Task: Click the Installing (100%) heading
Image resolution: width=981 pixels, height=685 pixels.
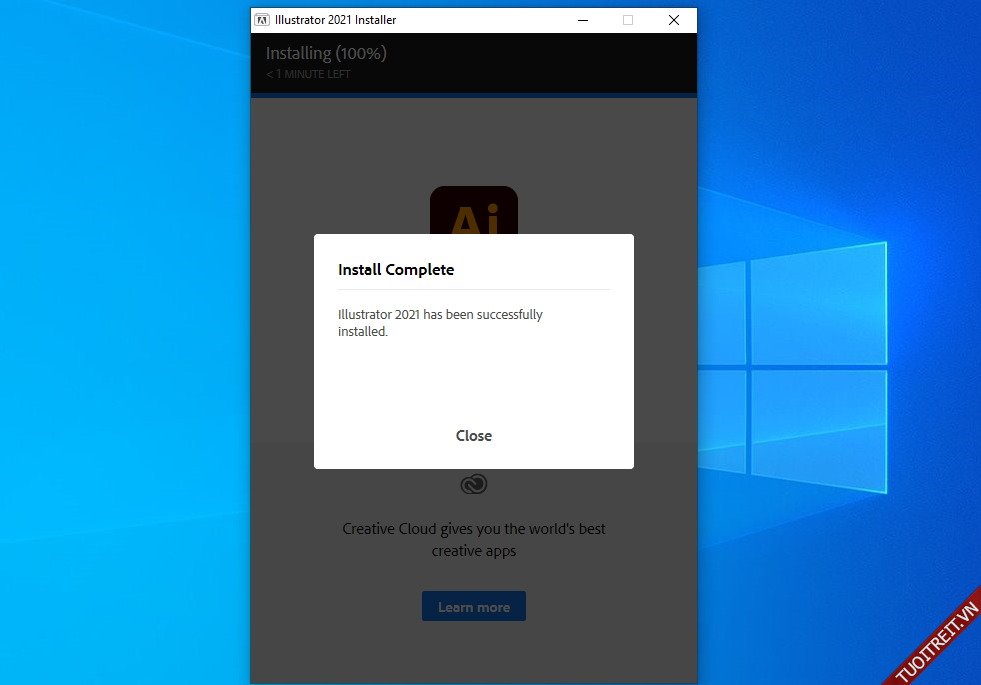Action: click(x=326, y=53)
